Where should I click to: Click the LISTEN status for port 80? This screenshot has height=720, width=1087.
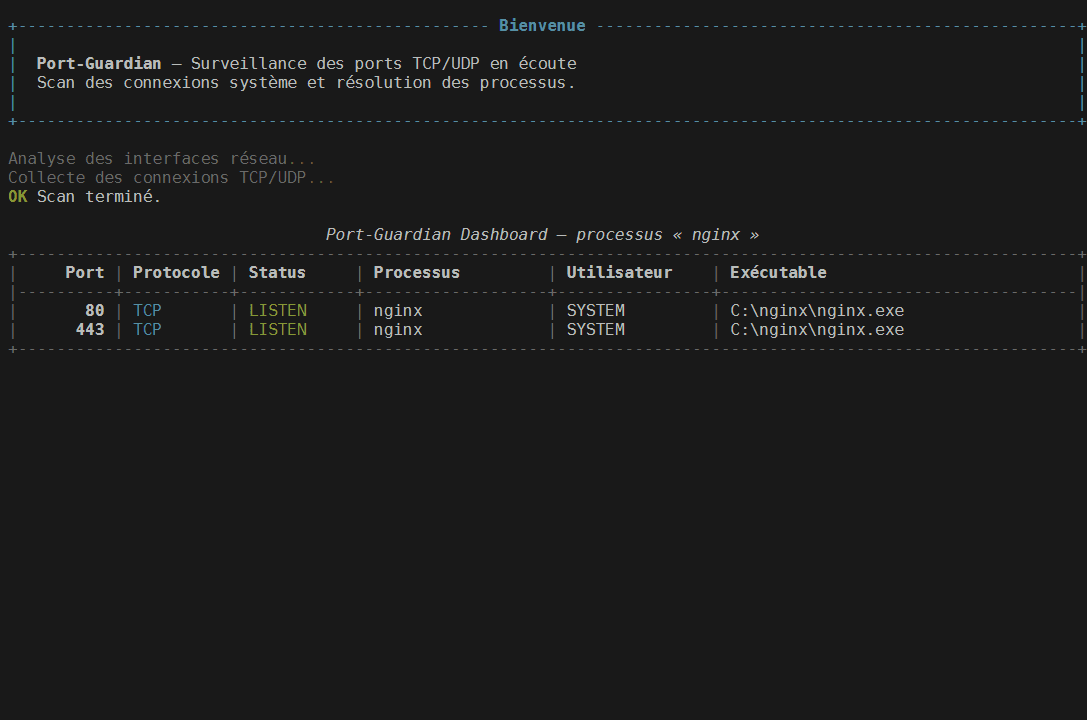point(278,310)
